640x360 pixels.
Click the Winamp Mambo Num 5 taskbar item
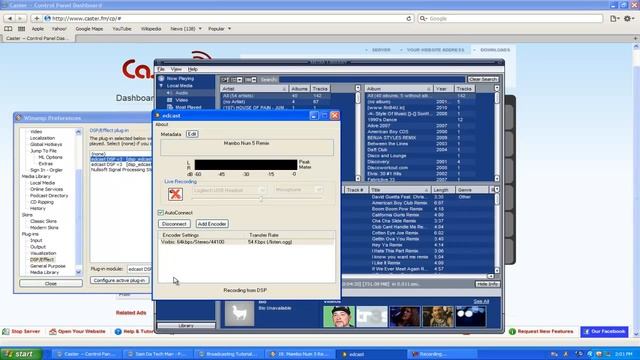tap(300, 354)
